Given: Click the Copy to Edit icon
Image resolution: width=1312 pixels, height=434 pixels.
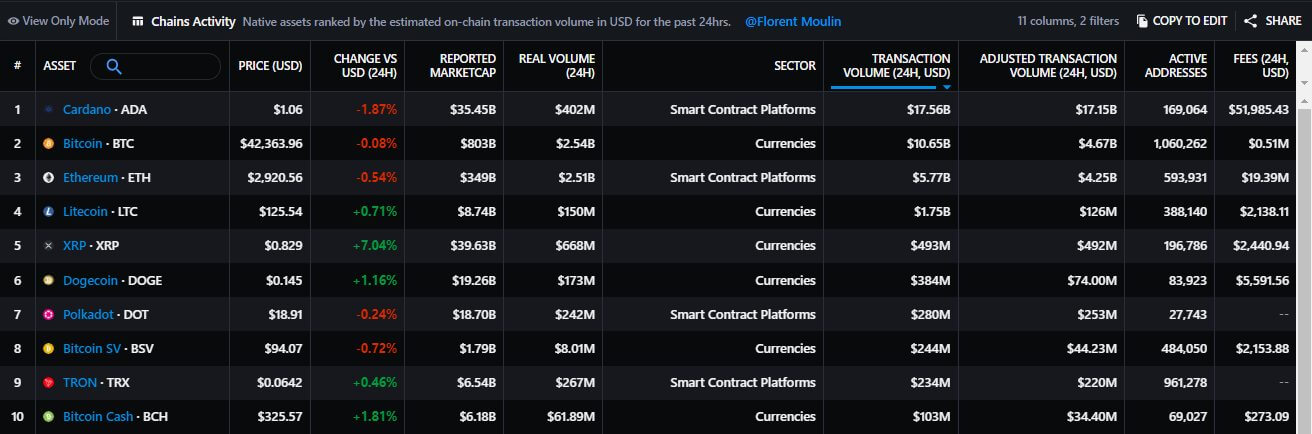Looking at the screenshot, I should [x=1142, y=21].
